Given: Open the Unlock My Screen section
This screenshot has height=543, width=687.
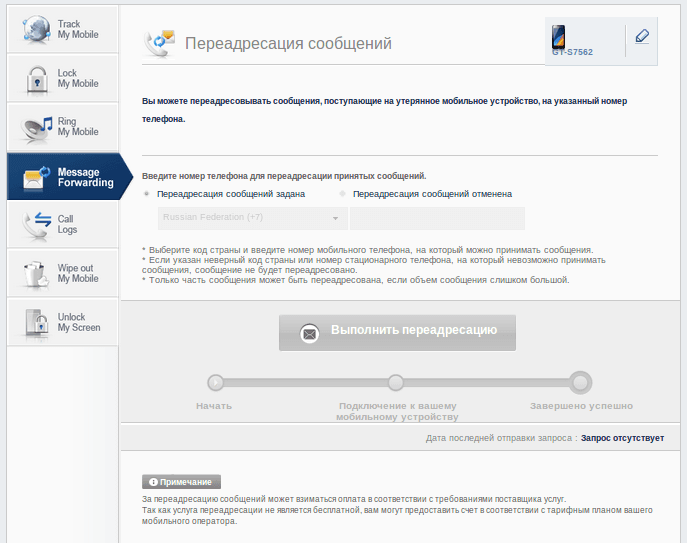Looking at the screenshot, I should [x=63, y=322].
